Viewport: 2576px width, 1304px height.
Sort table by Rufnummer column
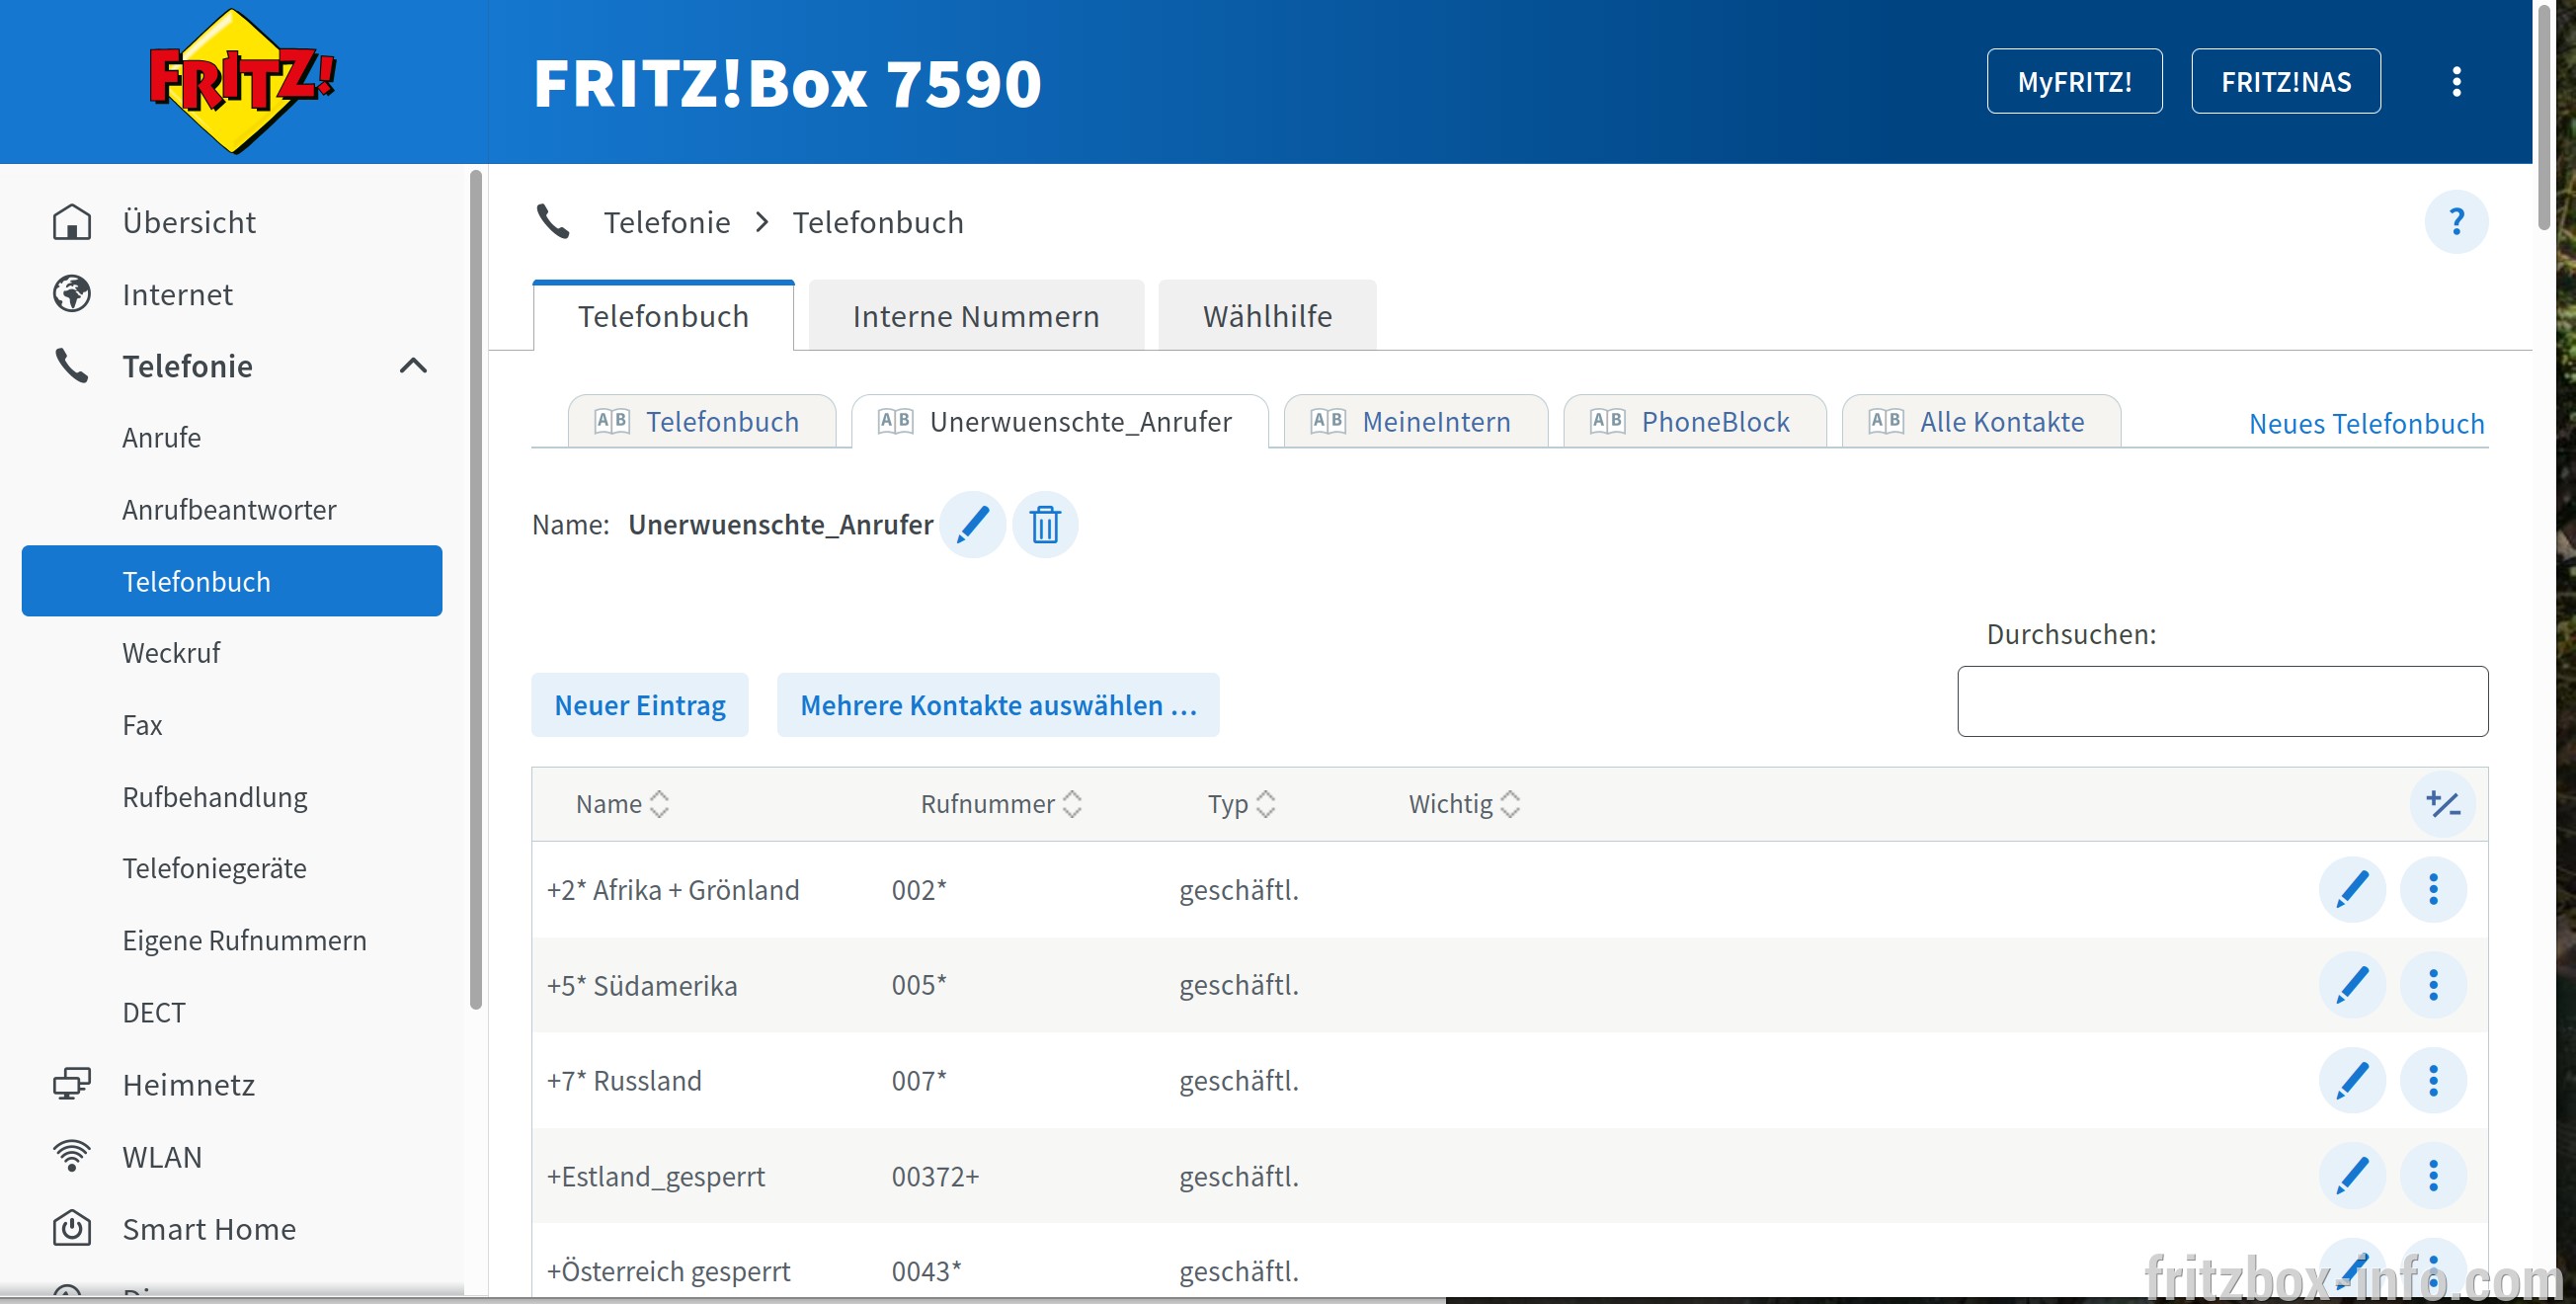coord(1001,804)
